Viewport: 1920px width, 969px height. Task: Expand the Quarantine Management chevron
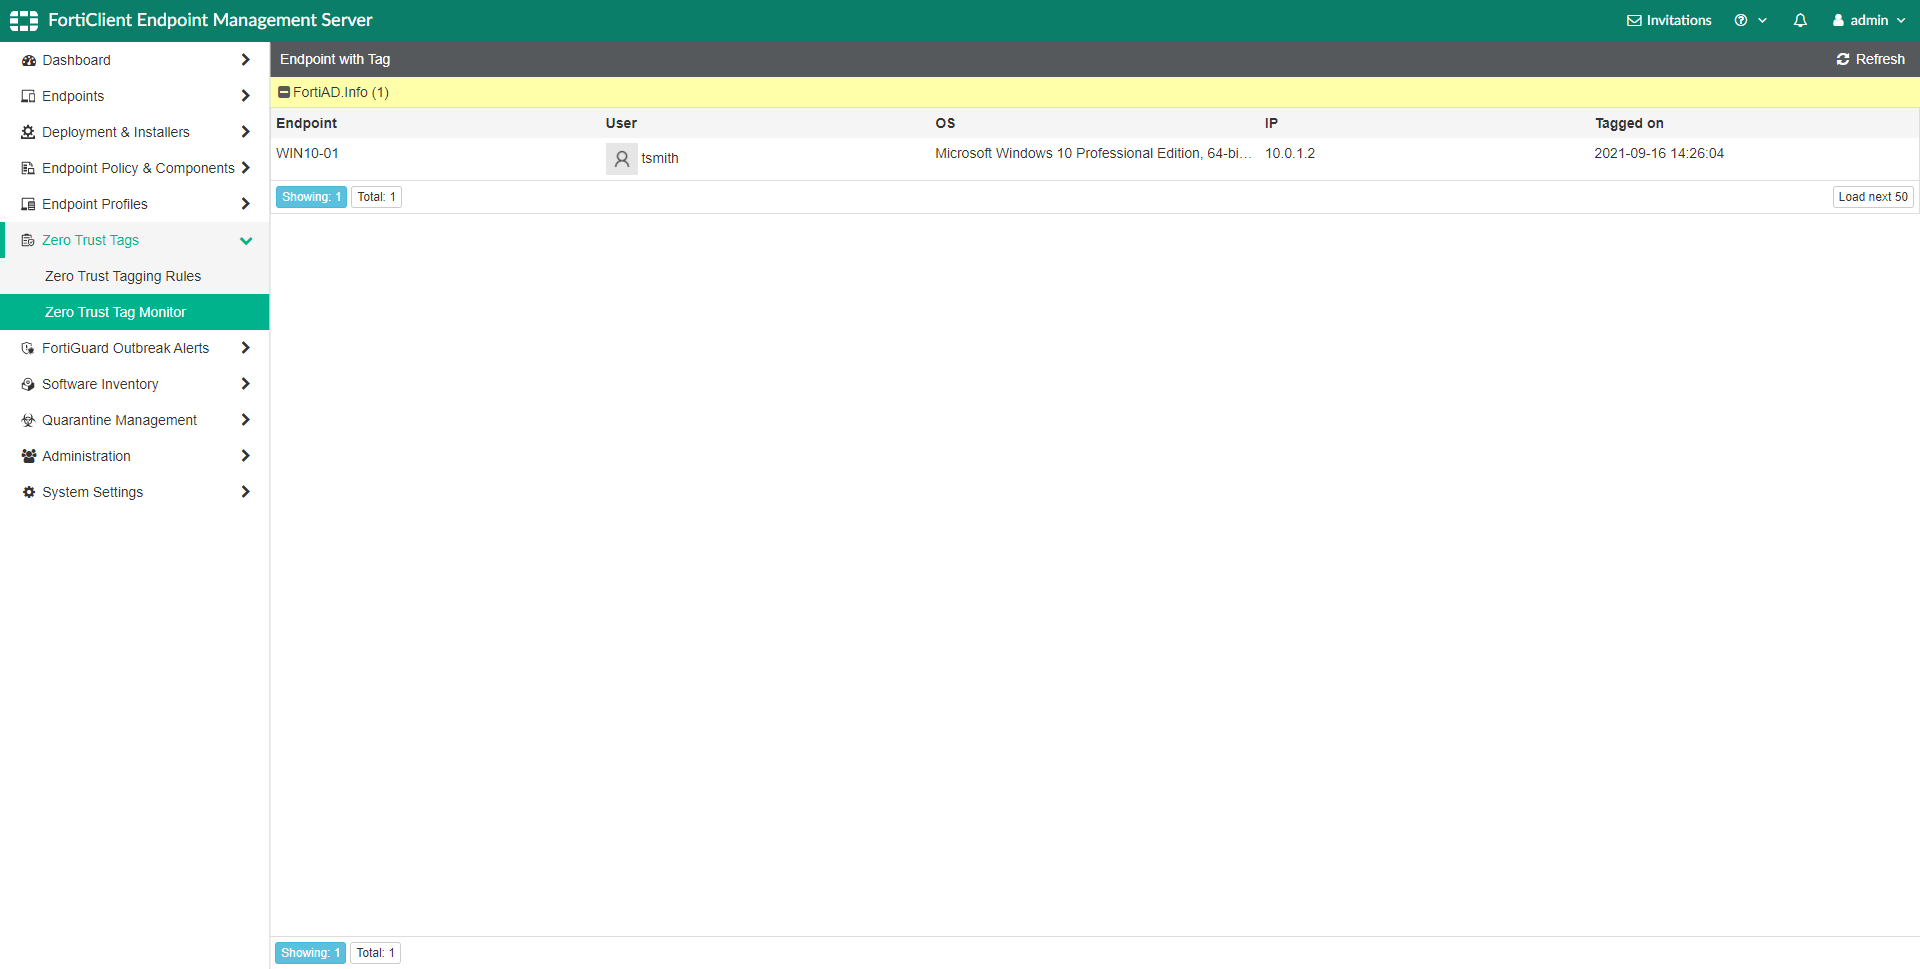pos(245,420)
